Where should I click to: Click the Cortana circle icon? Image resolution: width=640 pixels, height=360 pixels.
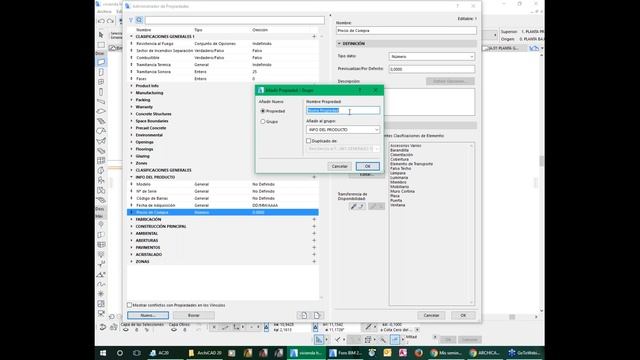(120, 353)
